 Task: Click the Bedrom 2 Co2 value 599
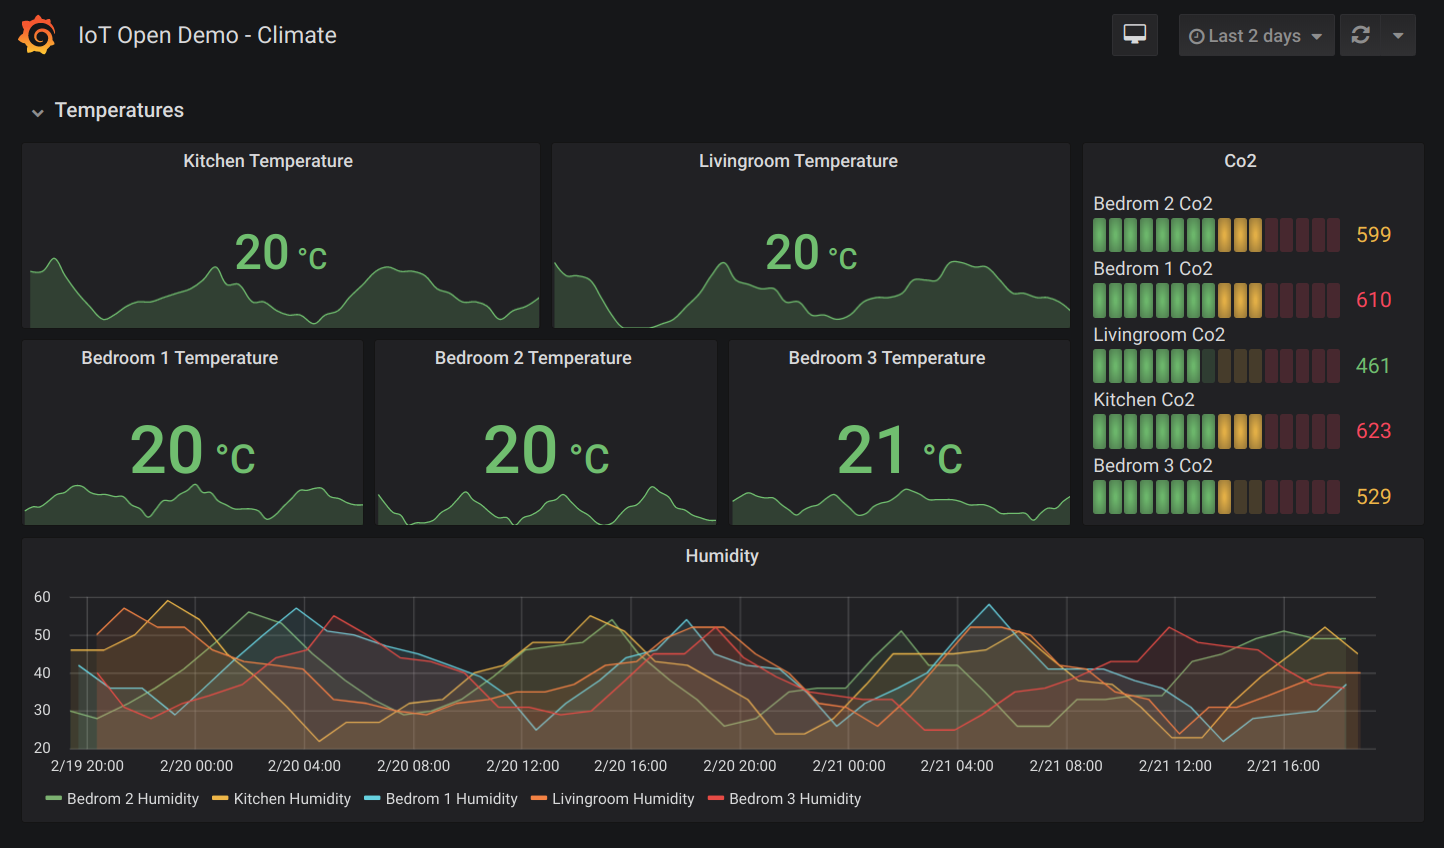[x=1373, y=235]
